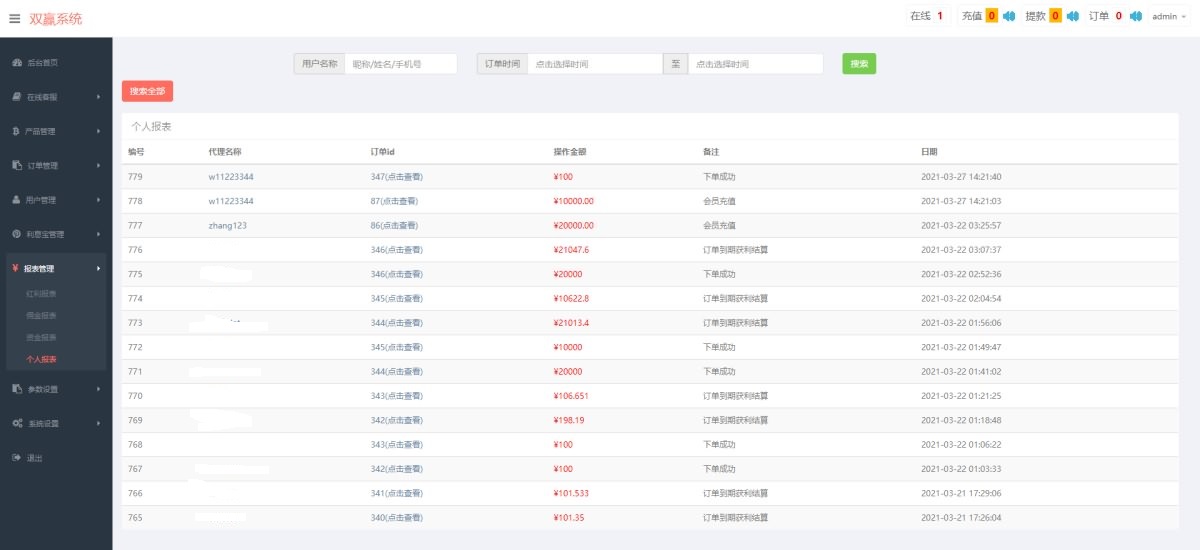Click the 操作金额 column header

pos(569,152)
